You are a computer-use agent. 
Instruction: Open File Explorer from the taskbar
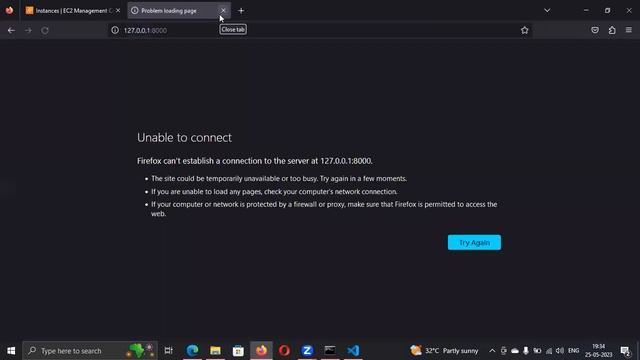pyautogui.click(x=215, y=351)
